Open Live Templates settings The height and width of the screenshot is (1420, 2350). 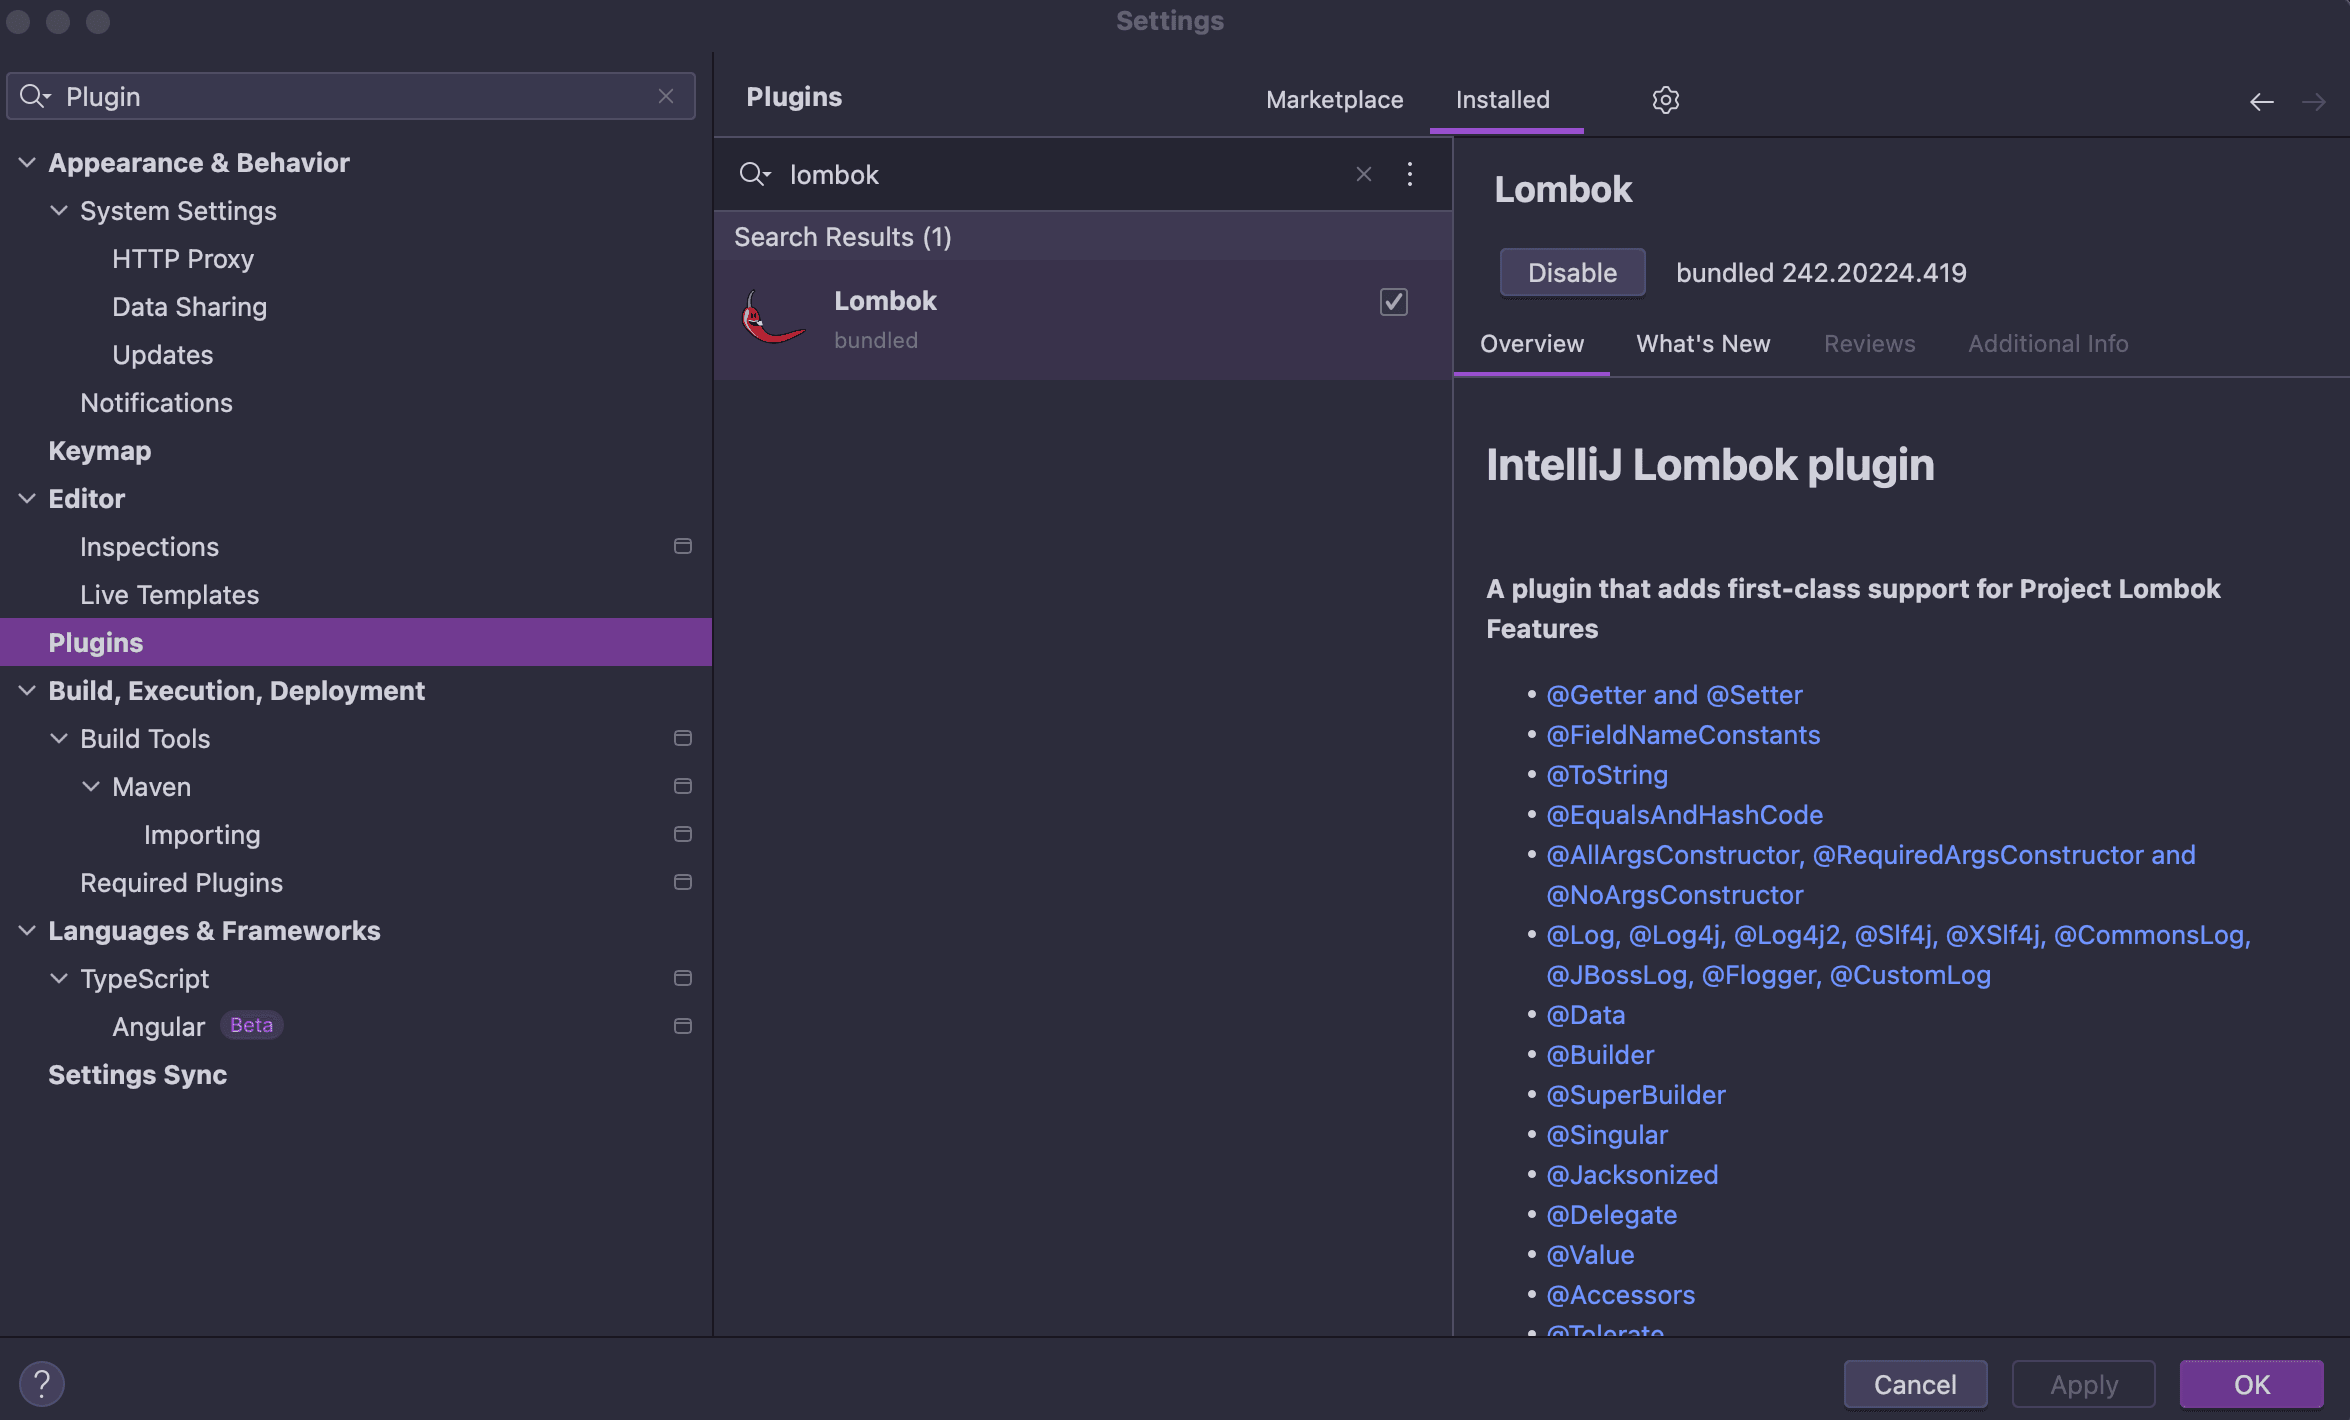[169, 594]
